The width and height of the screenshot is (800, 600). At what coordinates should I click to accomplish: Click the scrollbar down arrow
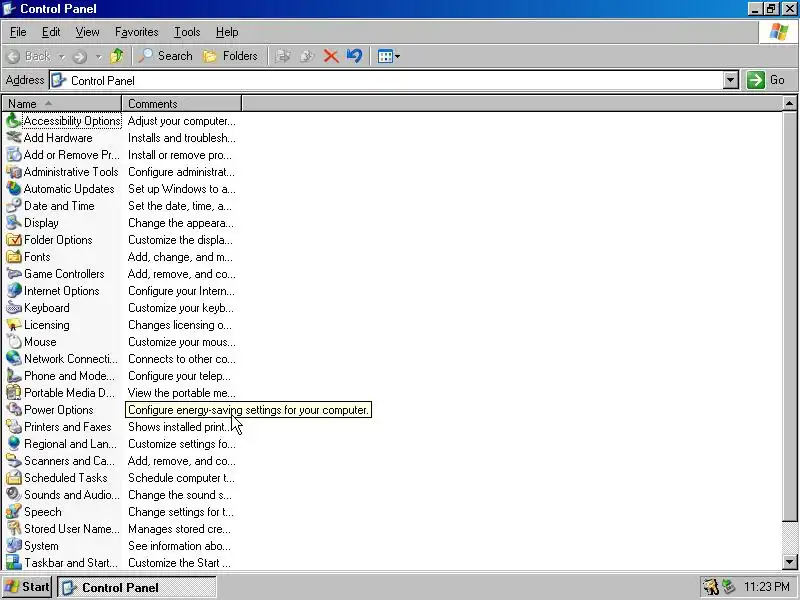click(790, 562)
